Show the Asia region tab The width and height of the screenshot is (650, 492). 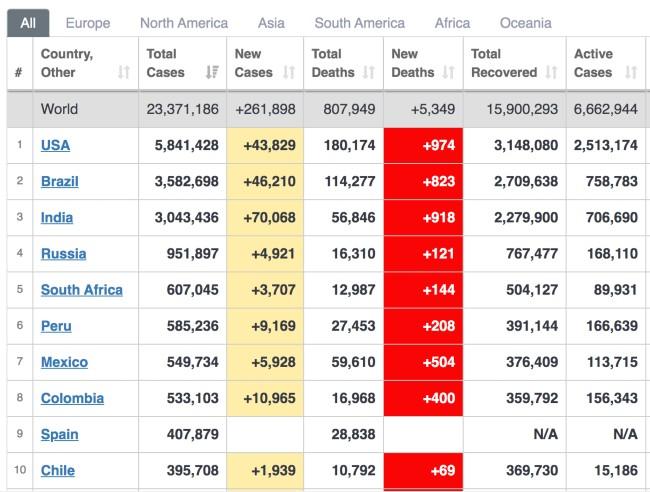pyautogui.click(x=271, y=22)
